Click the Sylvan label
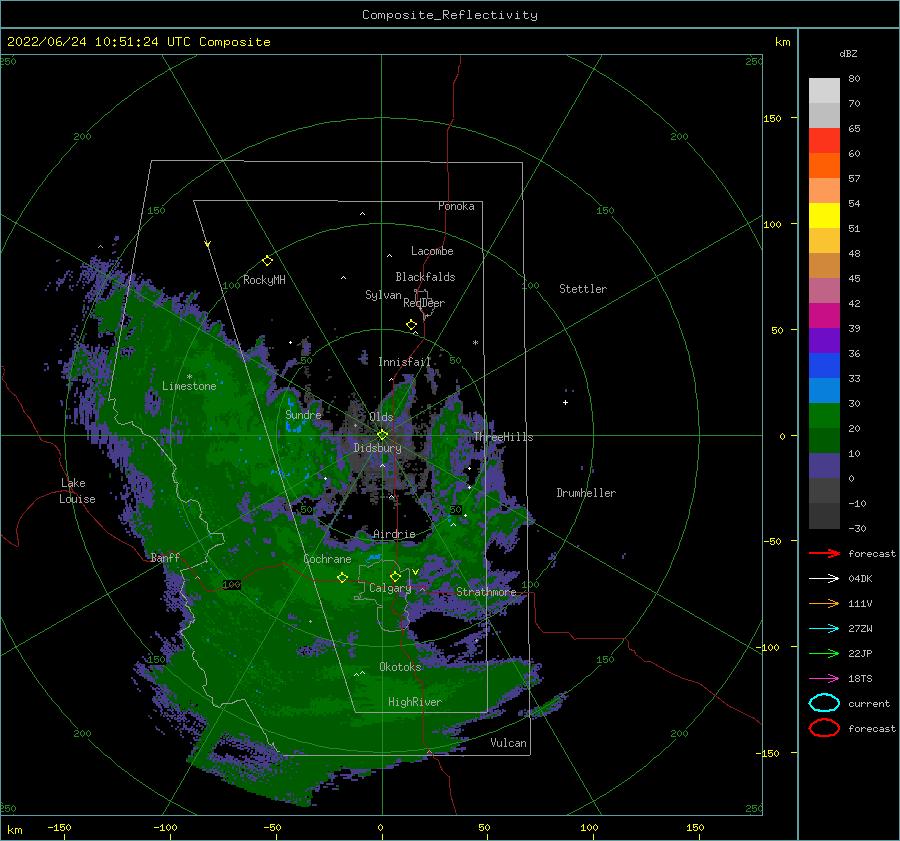This screenshot has width=900, height=841. tap(383, 295)
